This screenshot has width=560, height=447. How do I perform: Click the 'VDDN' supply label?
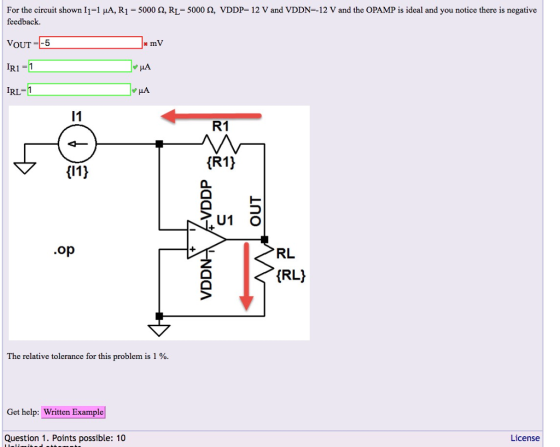[x=206, y=280]
